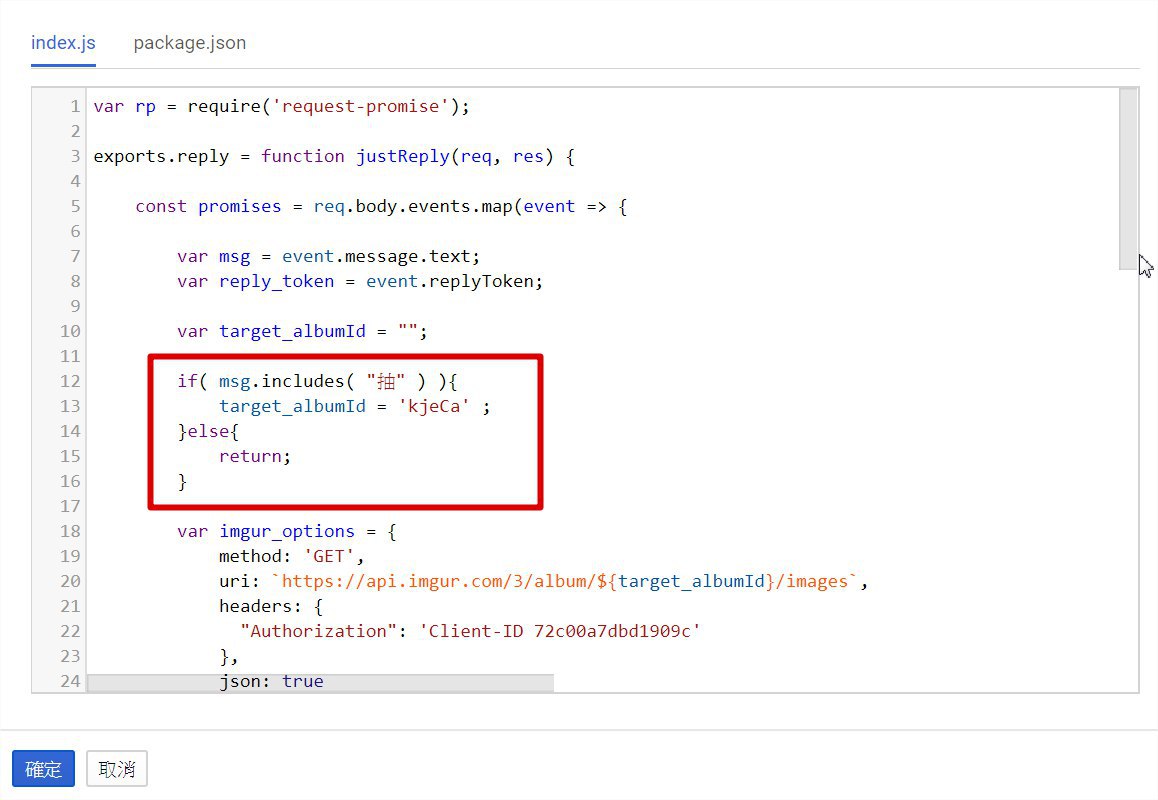
Task: Place cursor on the require('request-promise') line
Action: (280, 106)
